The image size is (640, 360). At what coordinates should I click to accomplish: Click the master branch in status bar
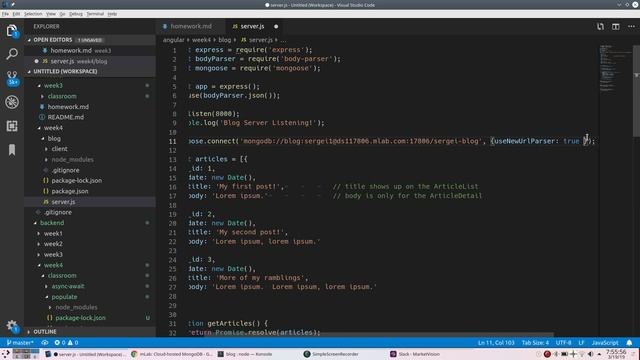20,342
